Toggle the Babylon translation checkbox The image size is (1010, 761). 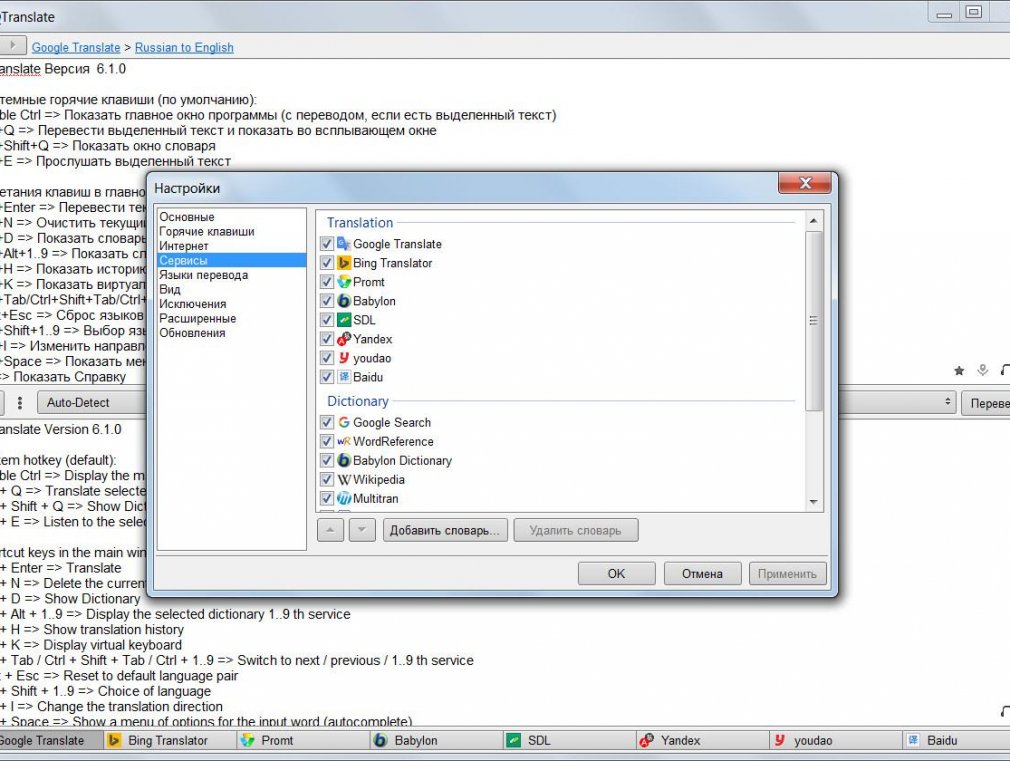click(327, 301)
